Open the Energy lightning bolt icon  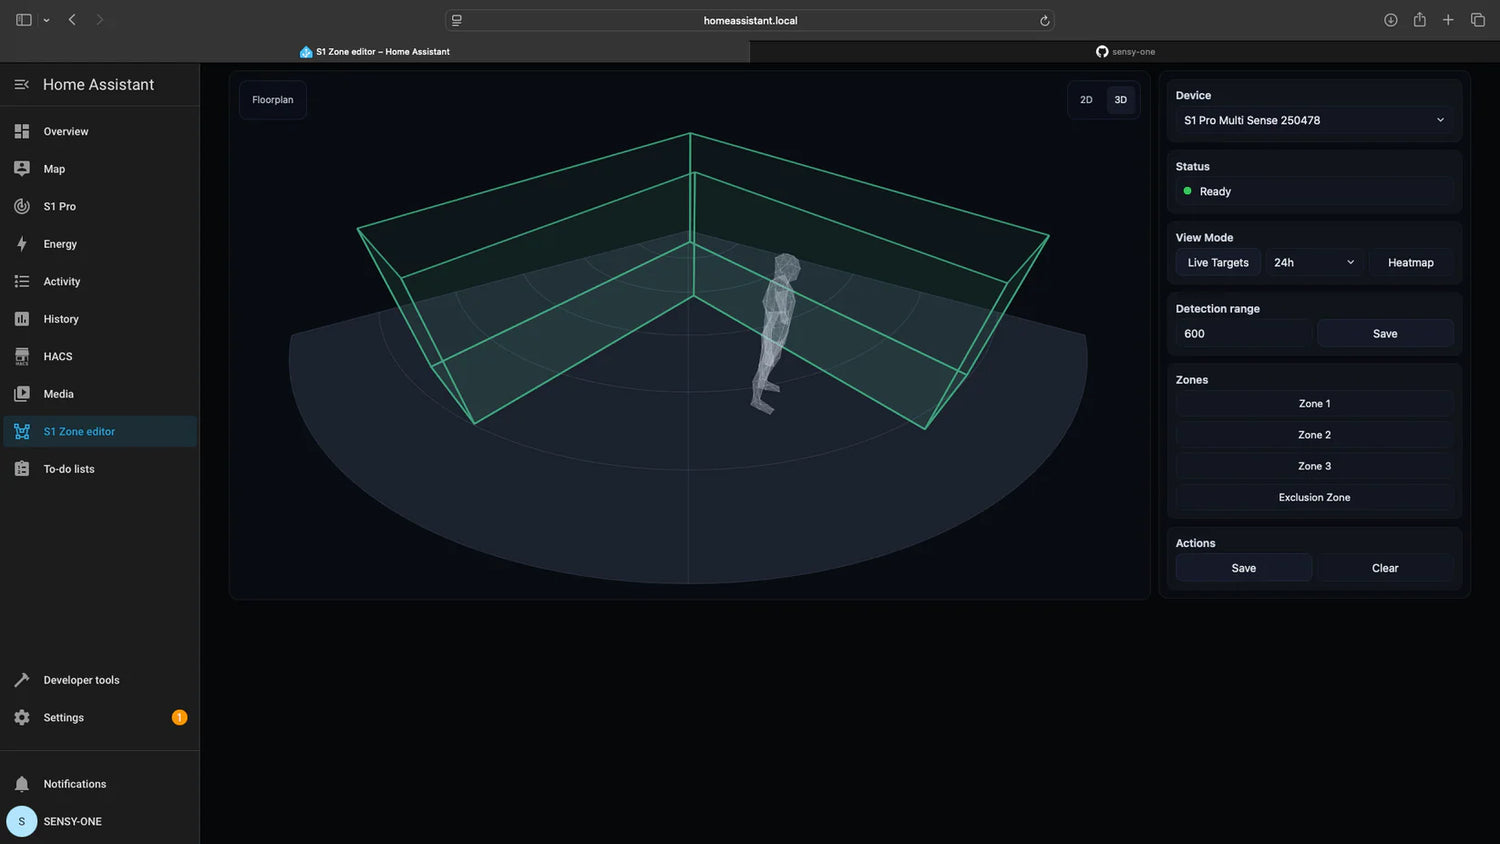click(22, 244)
